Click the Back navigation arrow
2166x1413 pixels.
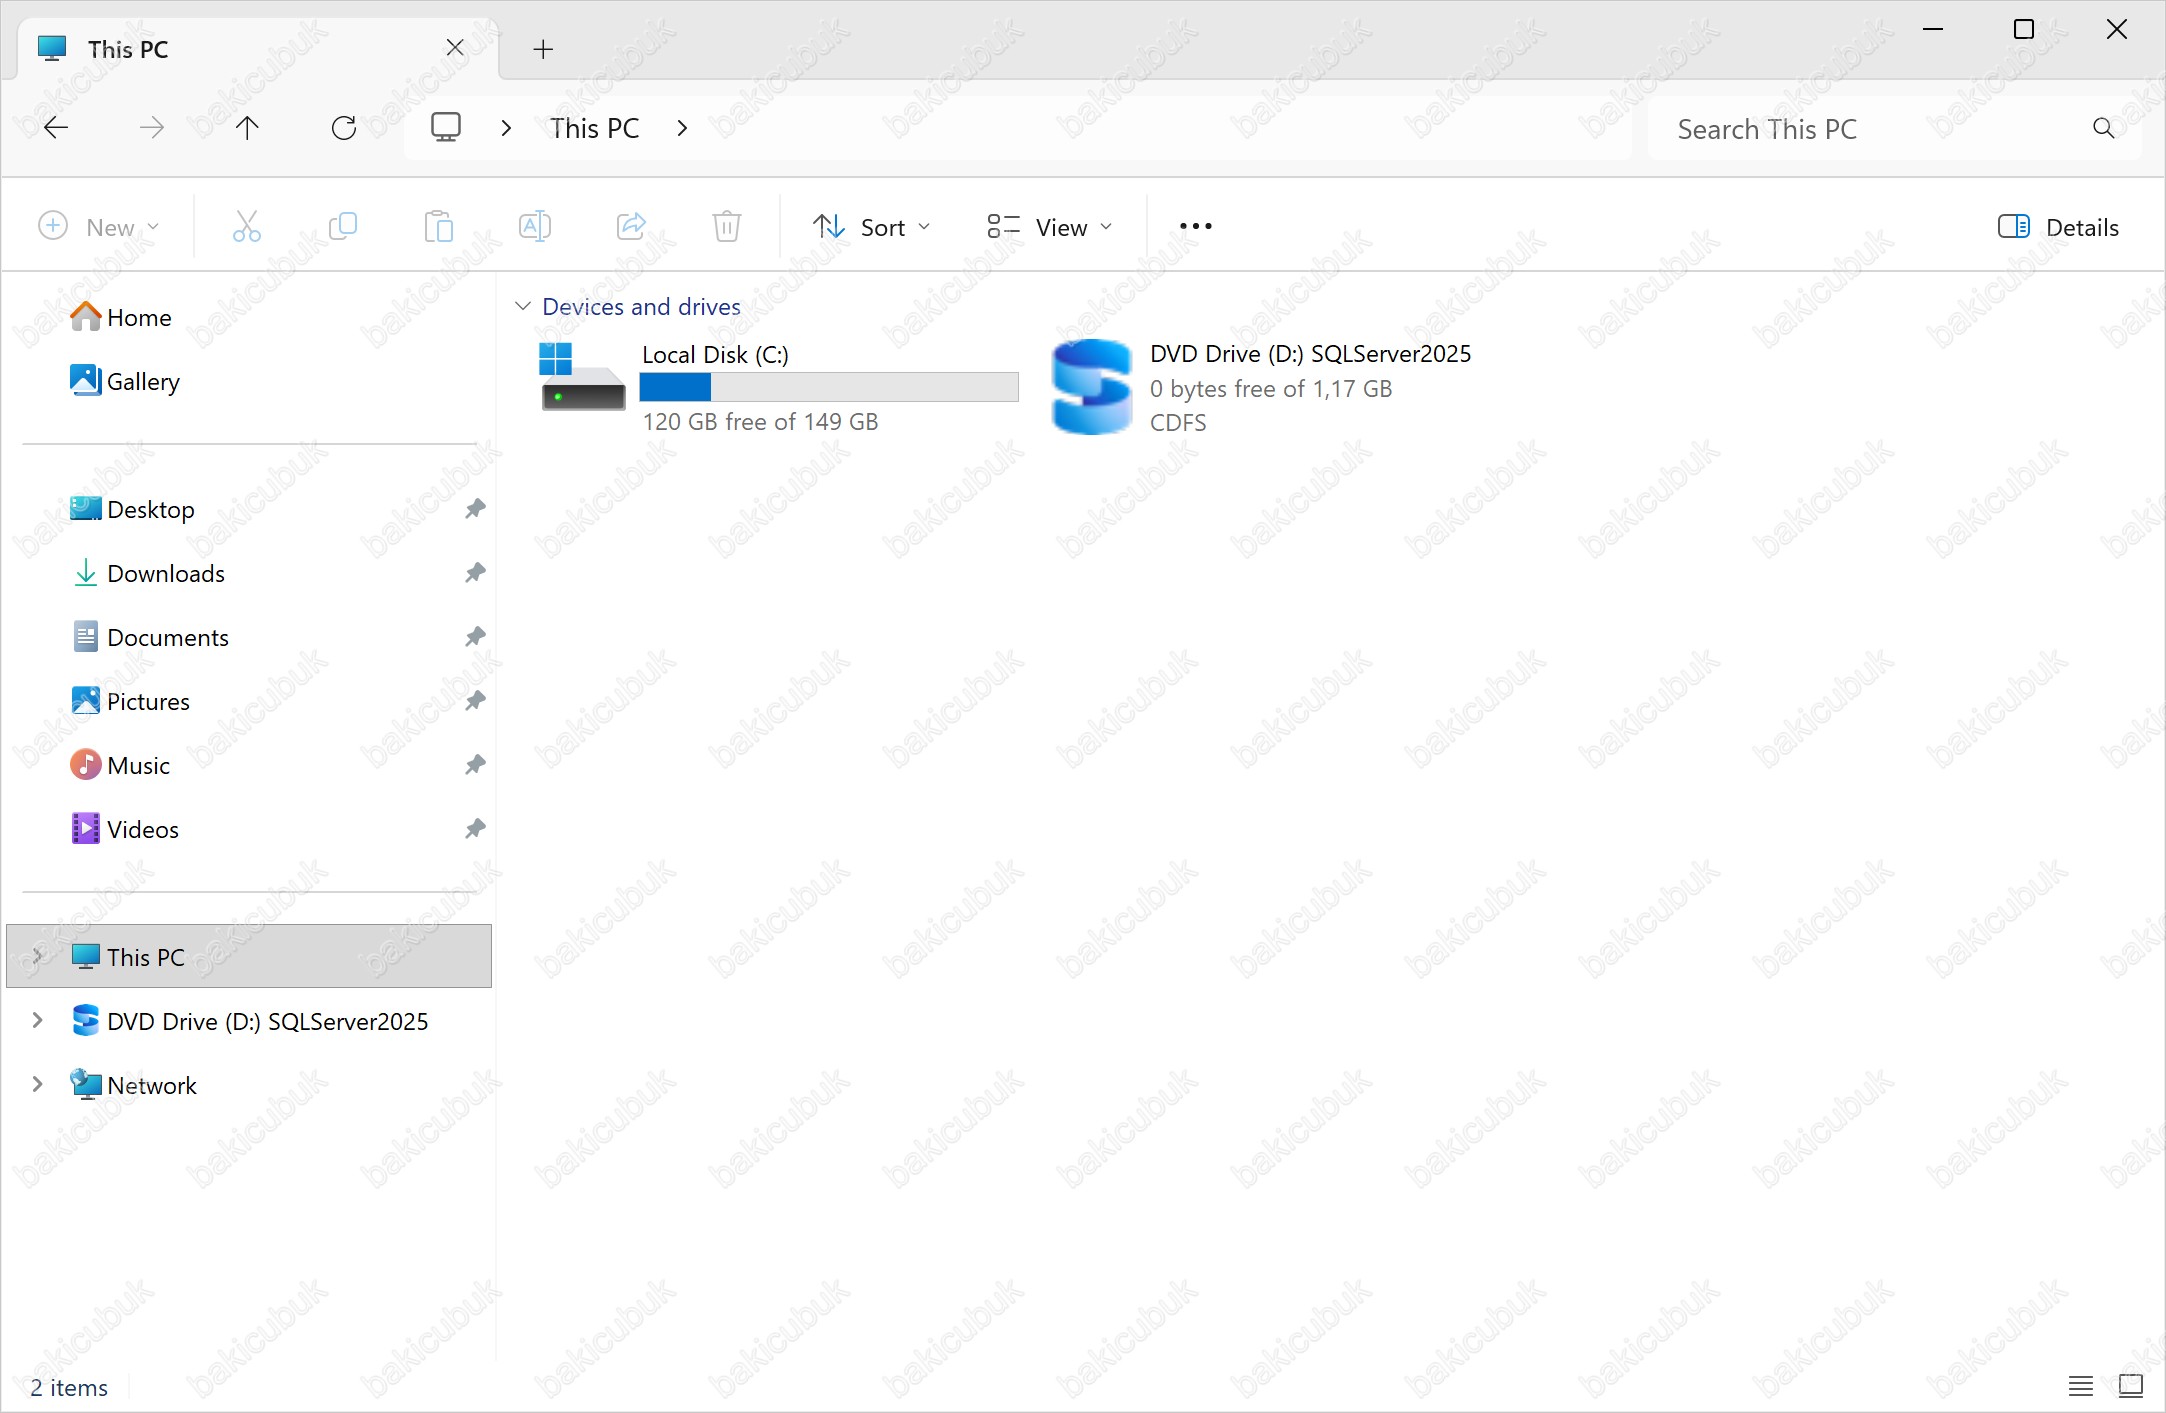pyautogui.click(x=56, y=128)
